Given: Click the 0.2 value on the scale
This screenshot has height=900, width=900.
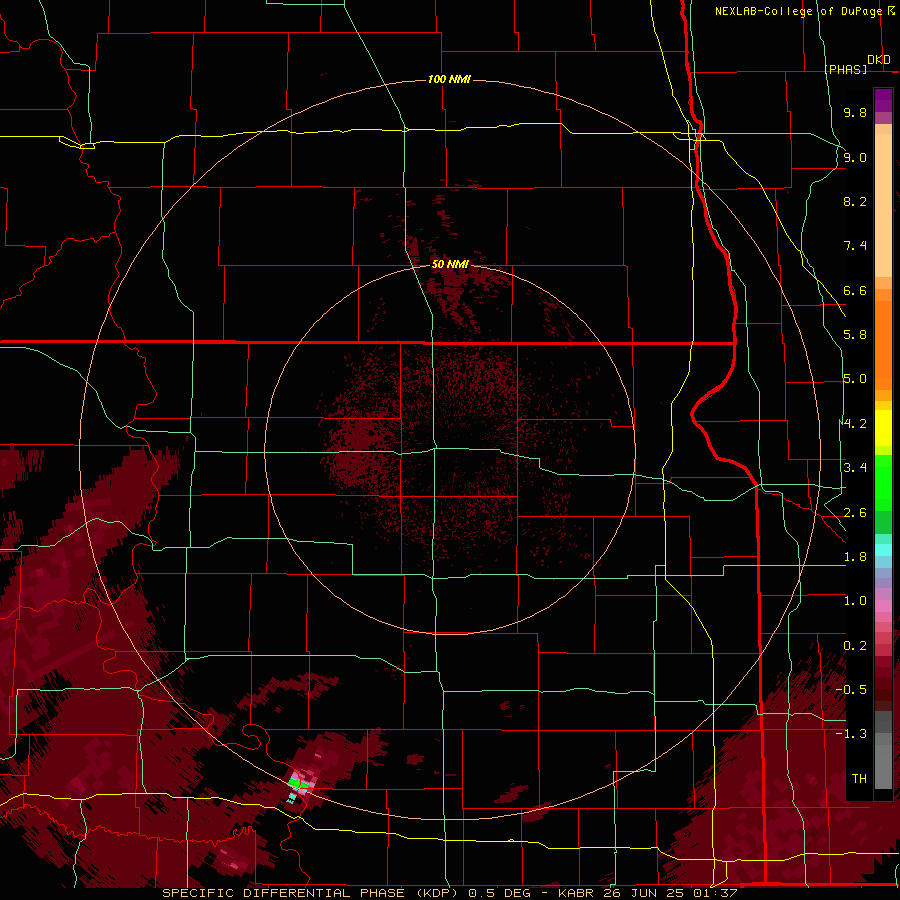Looking at the screenshot, I should pyautogui.click(x=855, y=646).
